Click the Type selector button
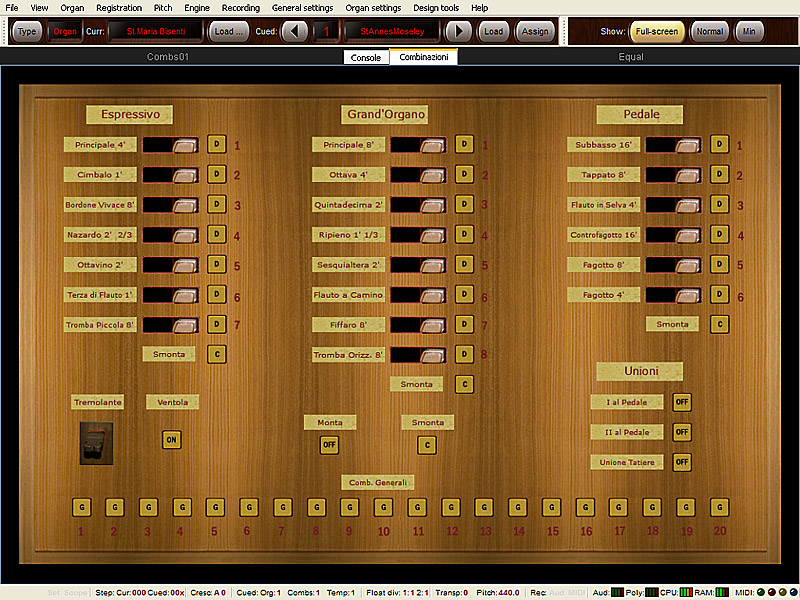800x600 pixels. click(x=27, y=31)
